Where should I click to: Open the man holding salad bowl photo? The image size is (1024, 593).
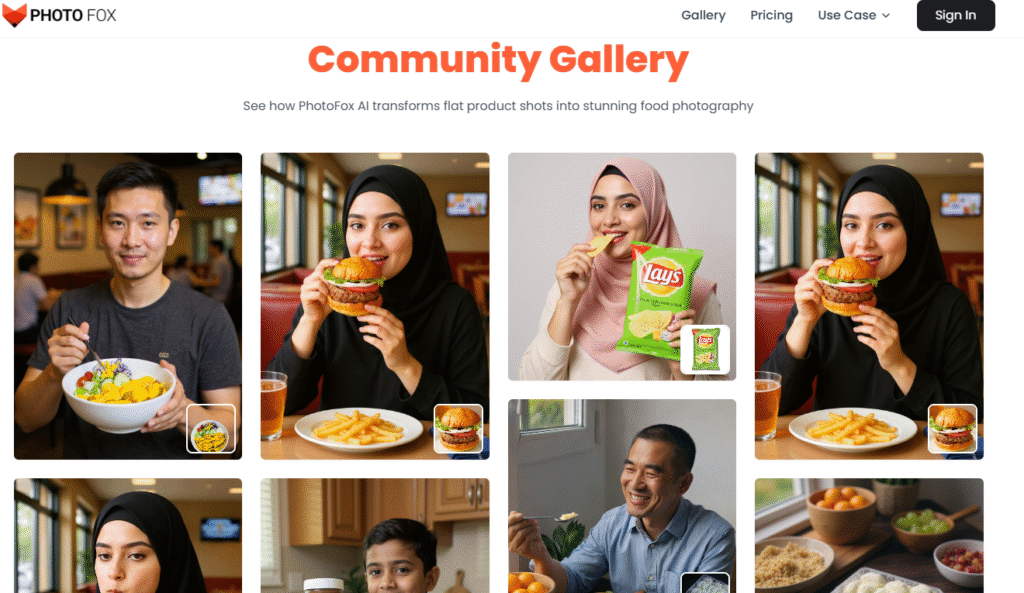[128, 306]
